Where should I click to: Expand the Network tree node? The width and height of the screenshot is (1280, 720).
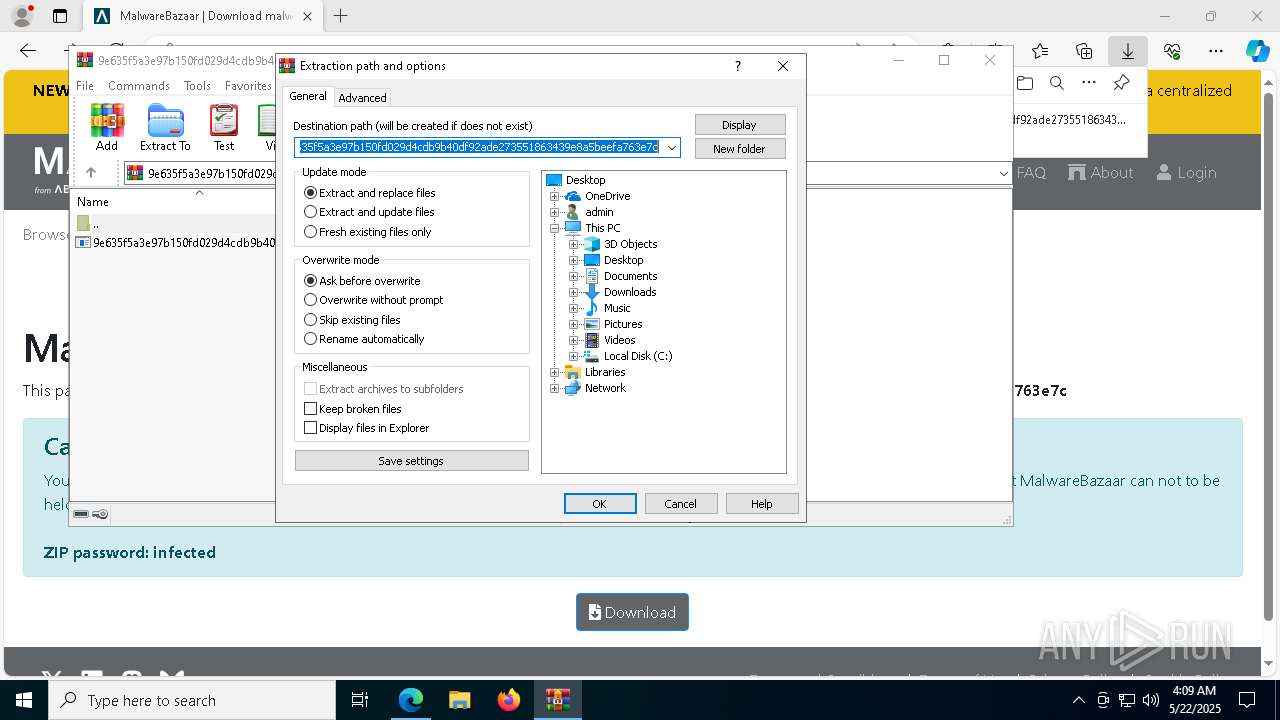554,388
